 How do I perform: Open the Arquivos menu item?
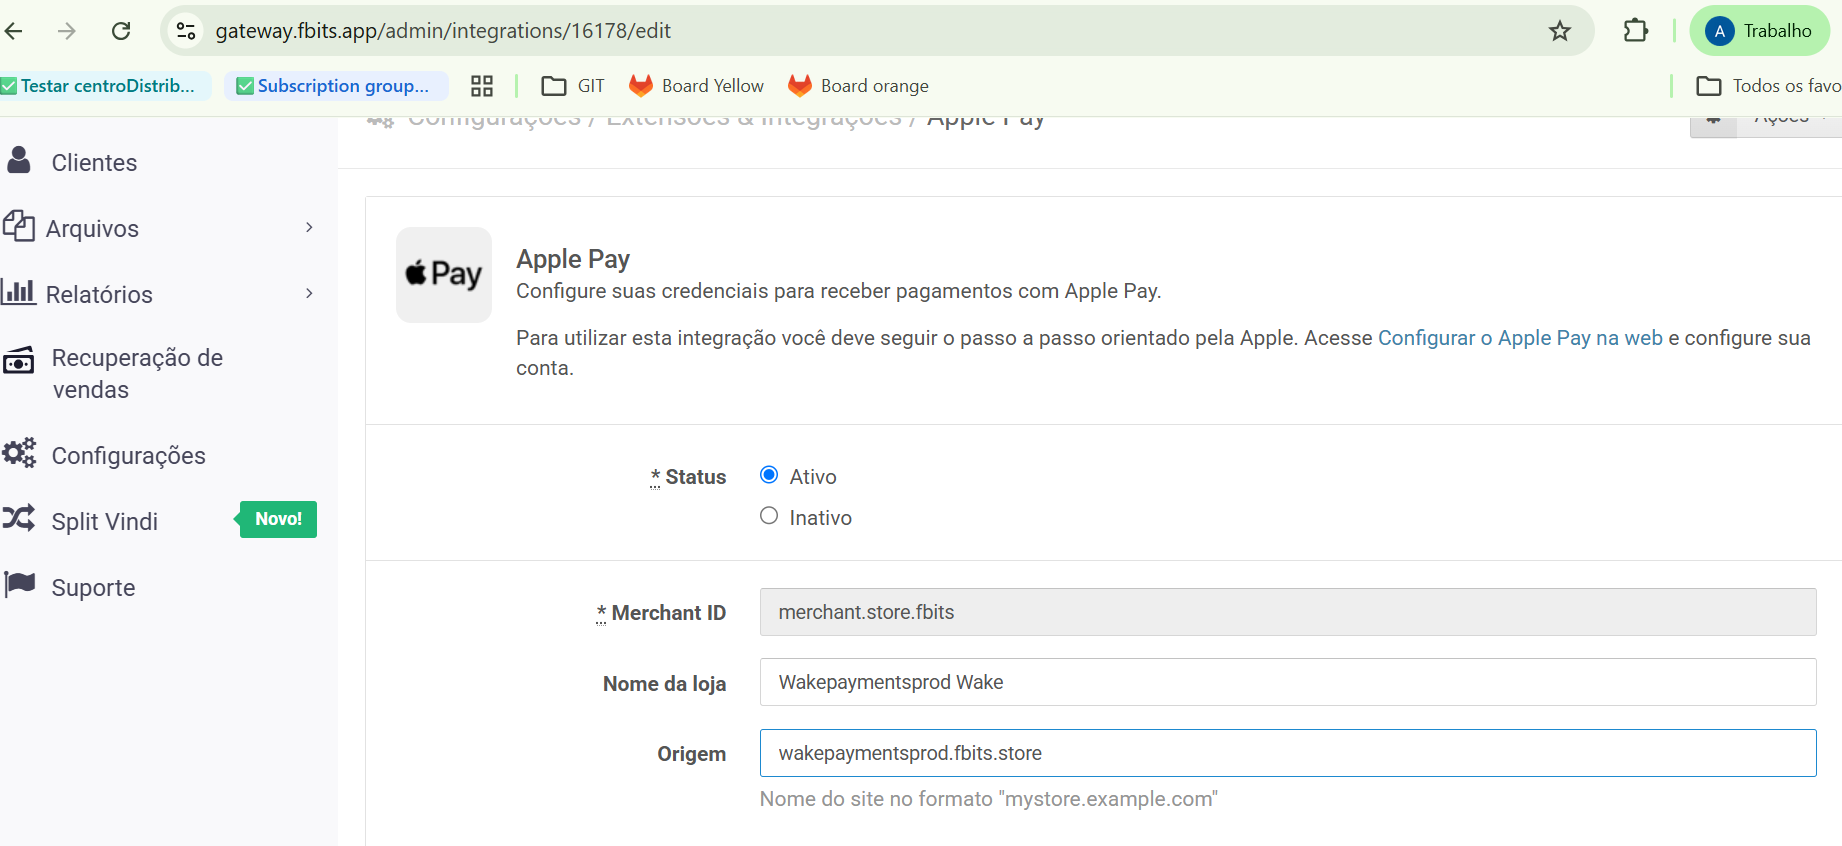92,229
